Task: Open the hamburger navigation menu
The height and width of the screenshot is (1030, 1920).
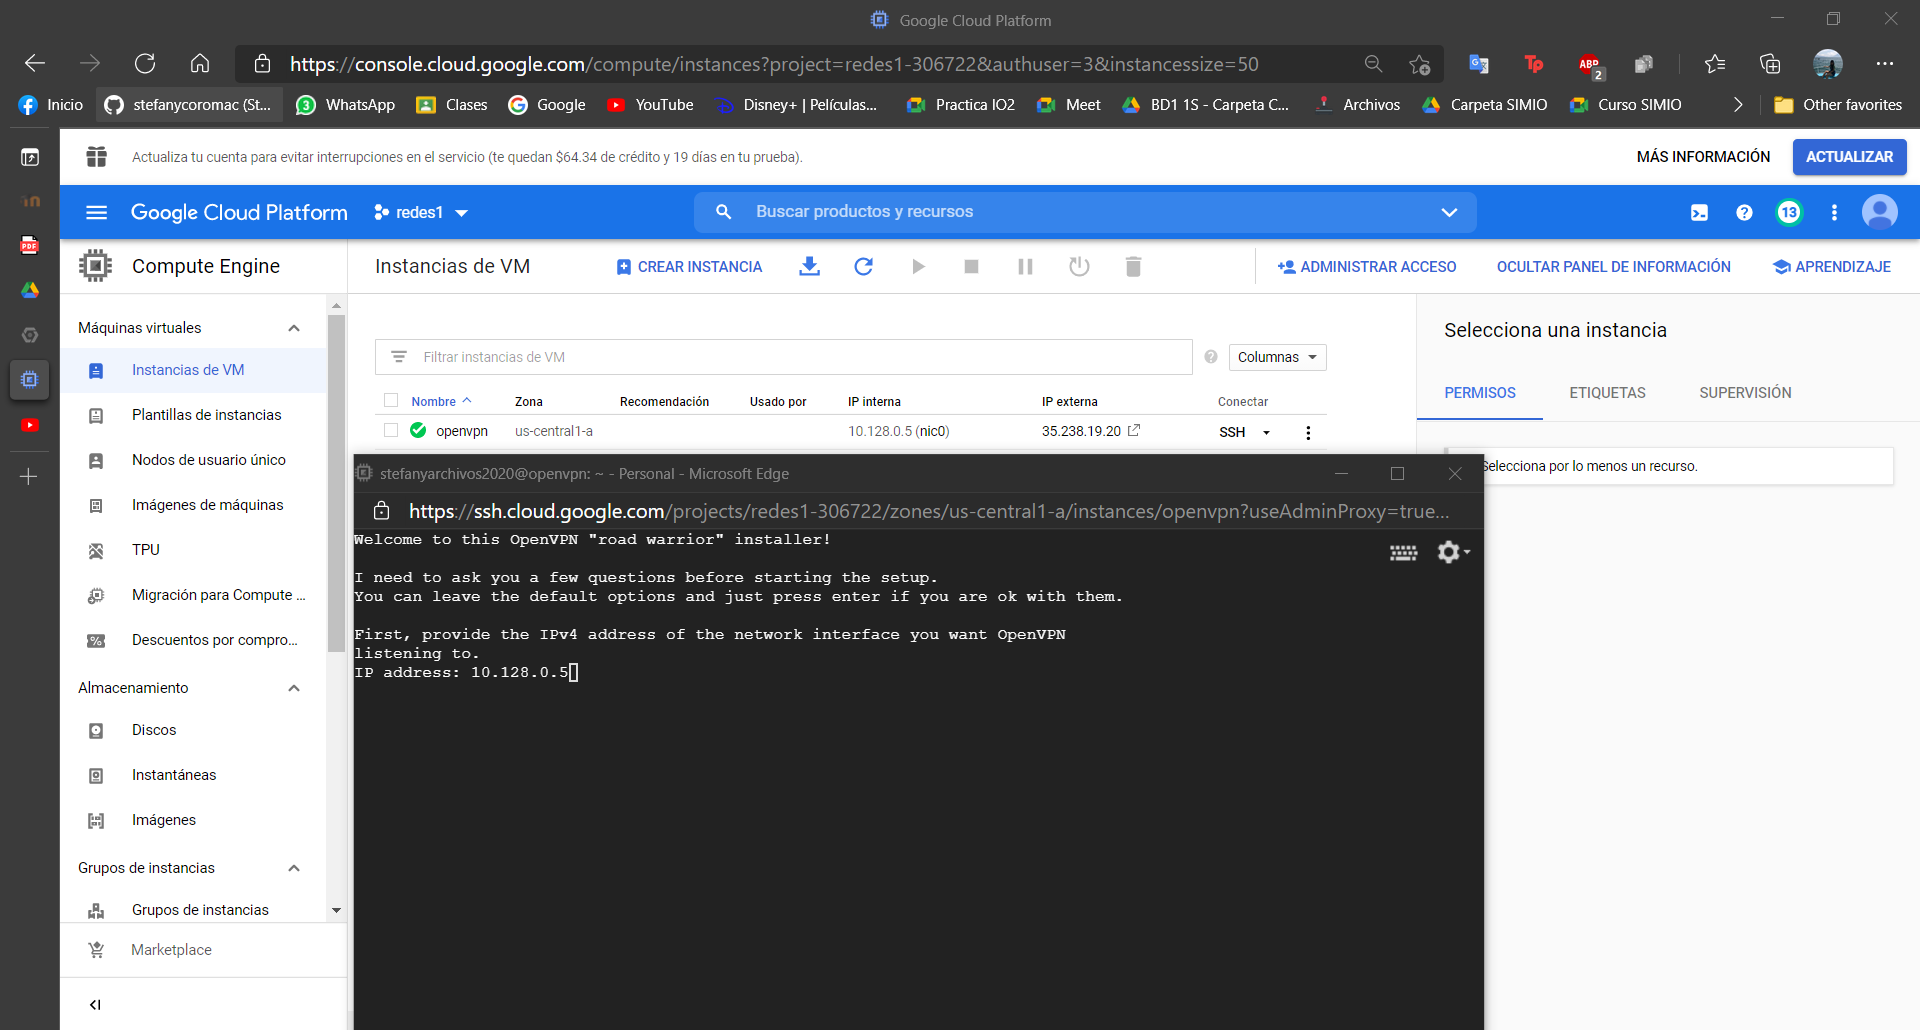Action: tap(96, 212)
